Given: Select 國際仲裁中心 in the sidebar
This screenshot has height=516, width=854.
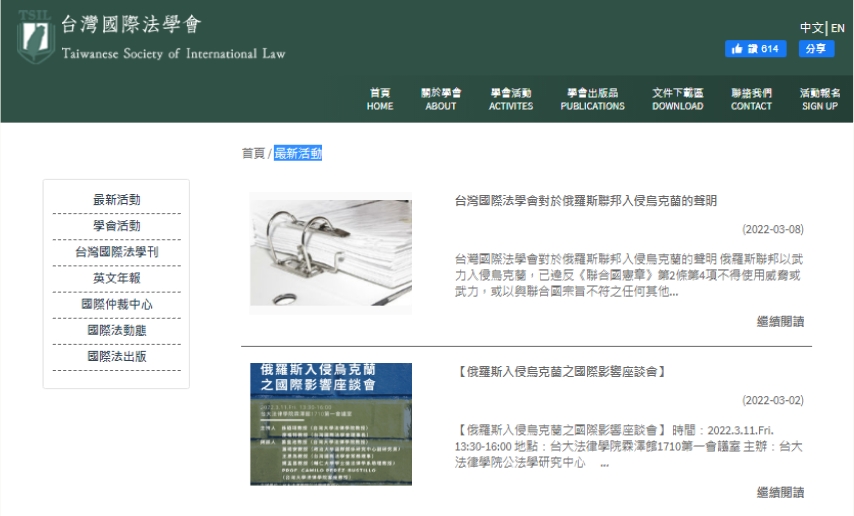Looking at the screenshot, I should click(117, 304).
